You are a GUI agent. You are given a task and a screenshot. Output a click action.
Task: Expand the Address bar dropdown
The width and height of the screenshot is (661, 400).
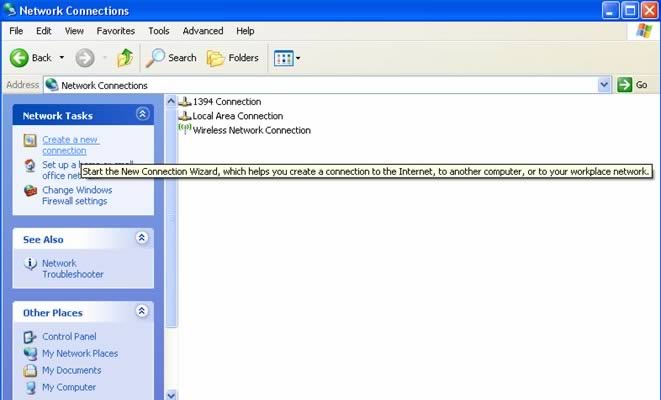click(x=604, y=85)
